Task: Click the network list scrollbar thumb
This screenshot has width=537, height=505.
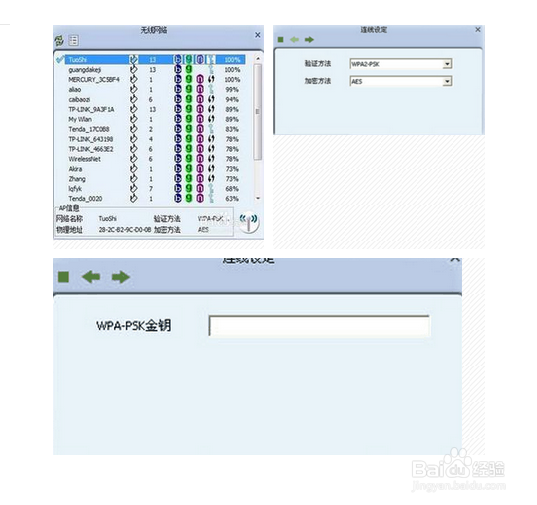Action: [x=258, y=112]
